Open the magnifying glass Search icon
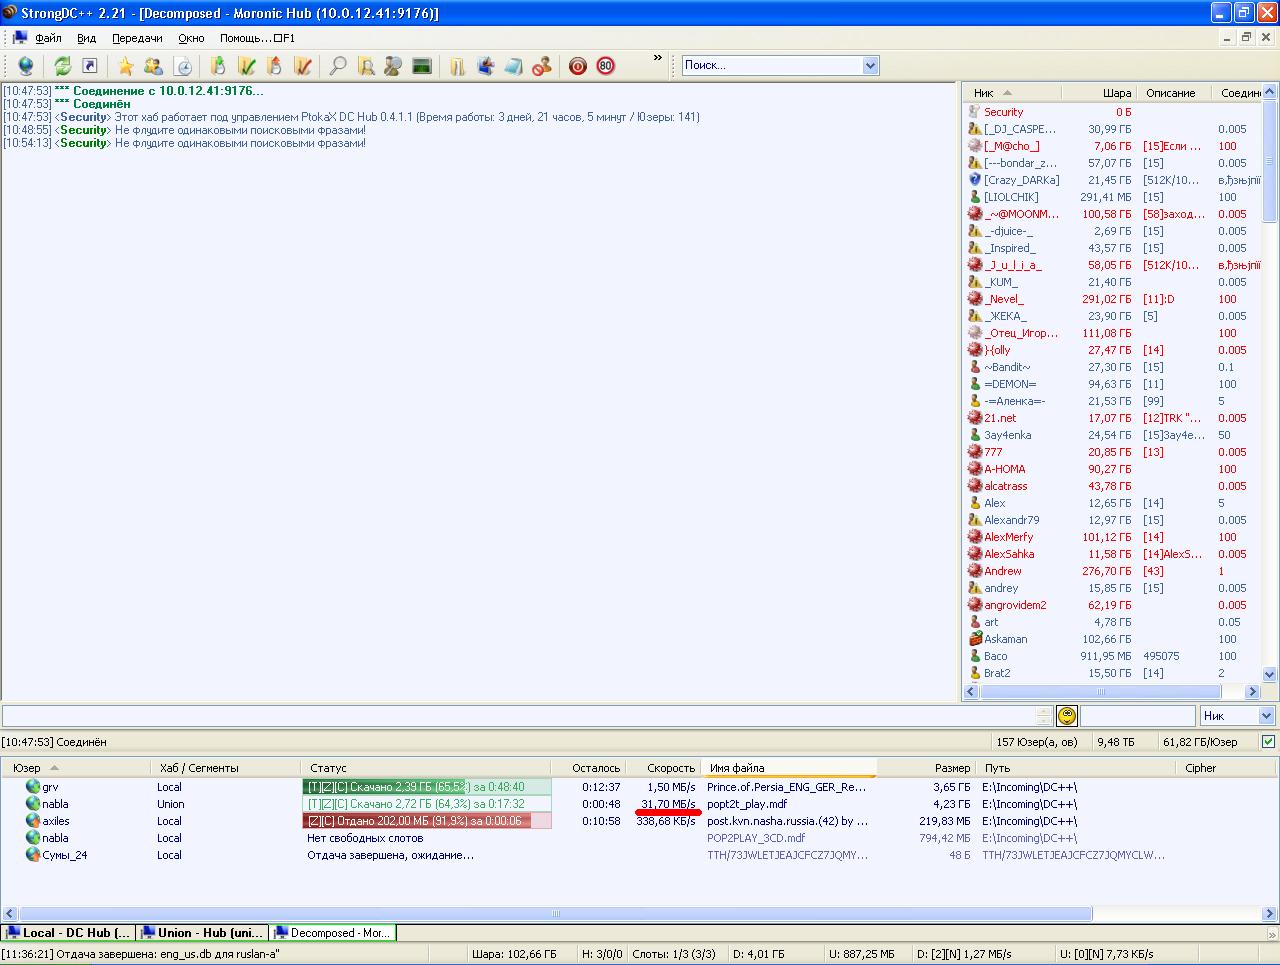1280x965 pixels. point(338,66)
